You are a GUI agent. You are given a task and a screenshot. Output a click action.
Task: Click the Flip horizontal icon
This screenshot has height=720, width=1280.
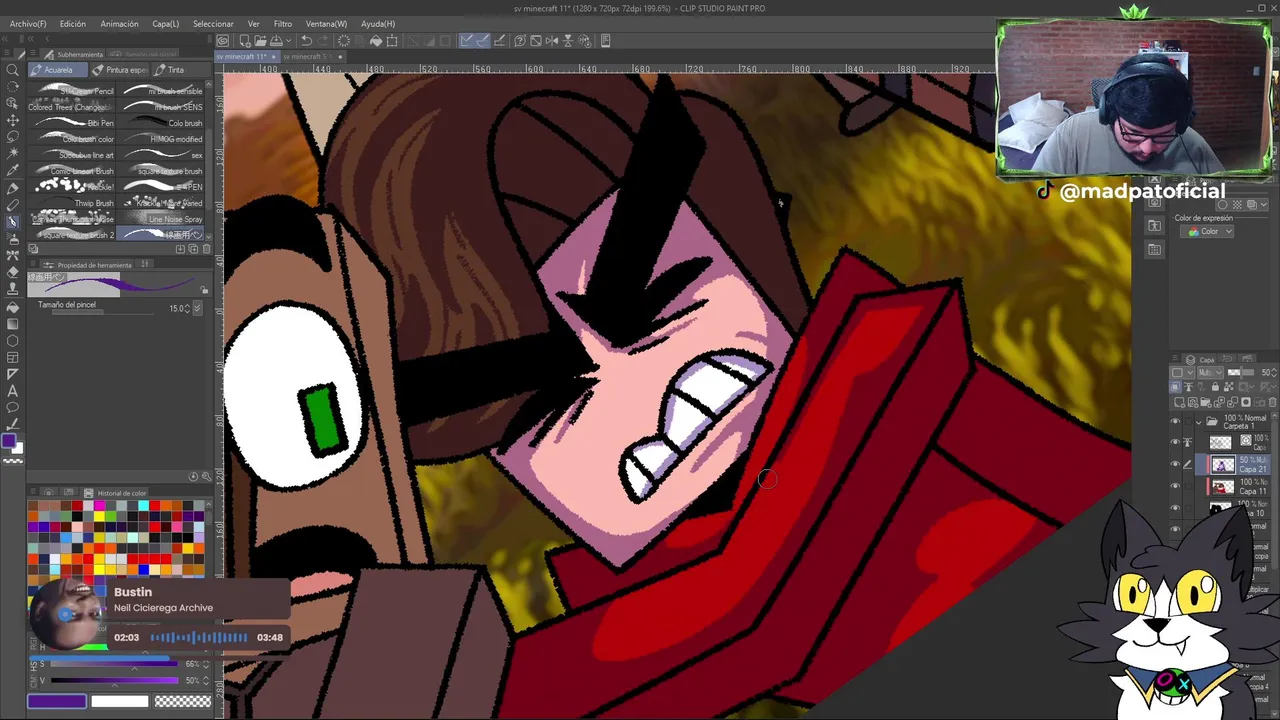click(x=552, y=41)
